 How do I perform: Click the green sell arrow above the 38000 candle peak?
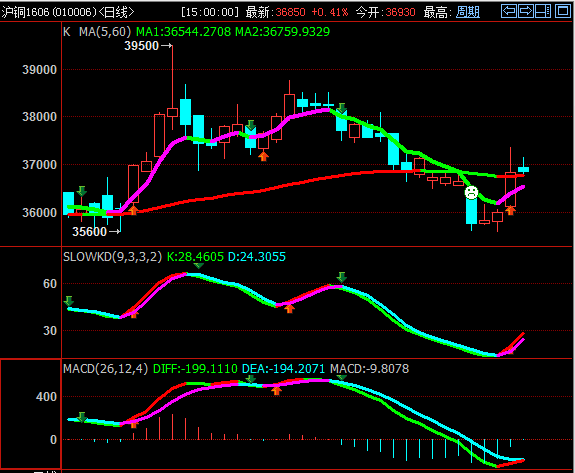click(342, 108)
